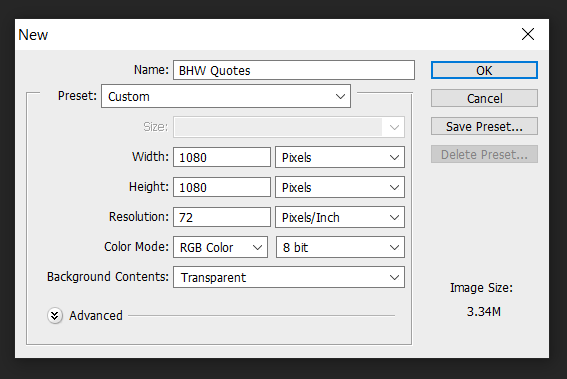
Task: Close the New dialog window
Action: coord(528,34)
